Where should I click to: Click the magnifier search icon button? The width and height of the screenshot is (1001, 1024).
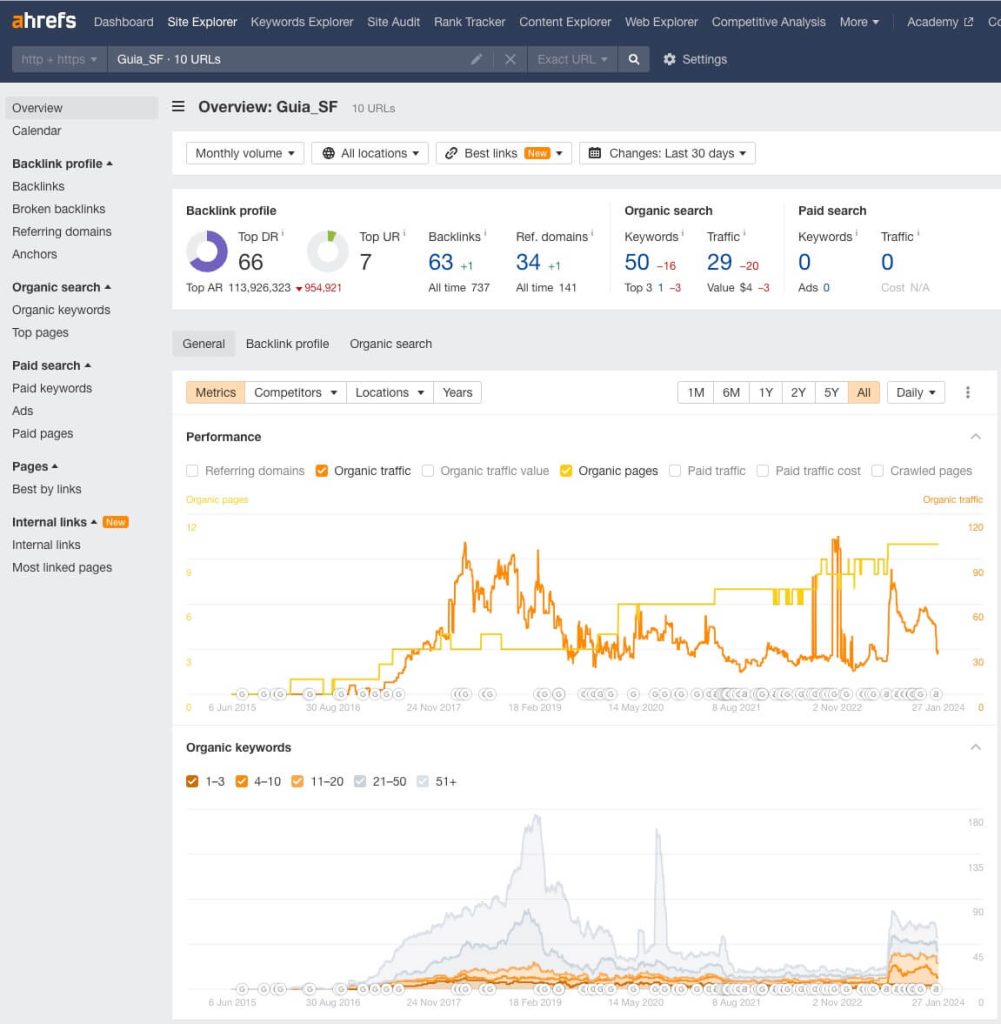[x=633, y=59]
